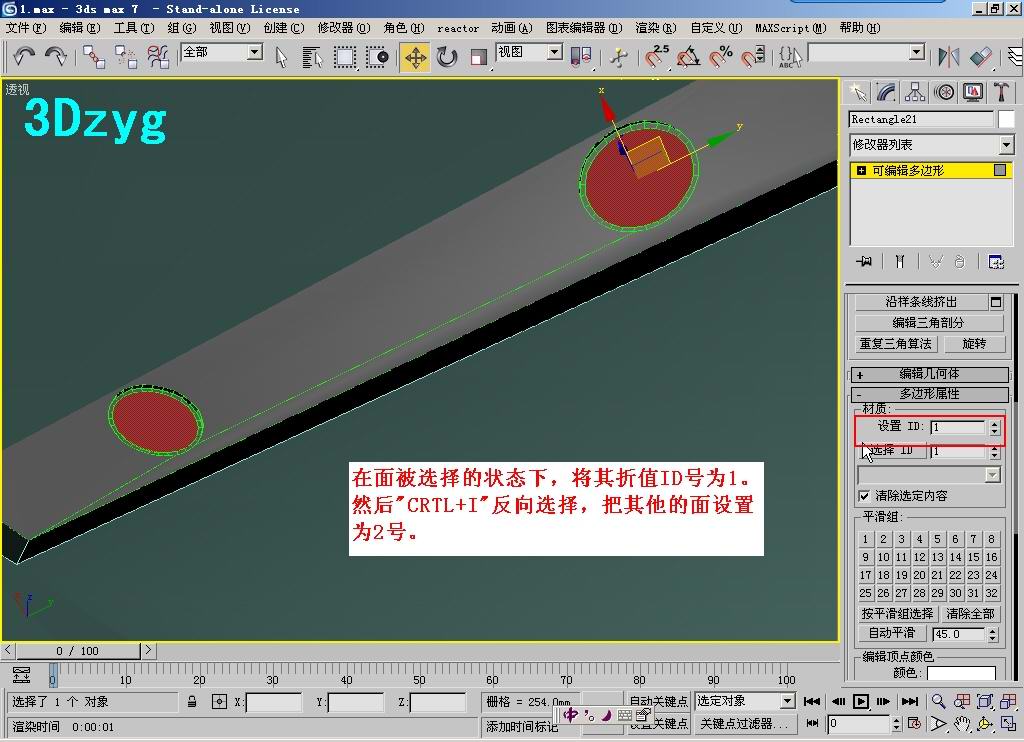Click the object color swatch beside Rectangle21

(x=1006, y=119)
